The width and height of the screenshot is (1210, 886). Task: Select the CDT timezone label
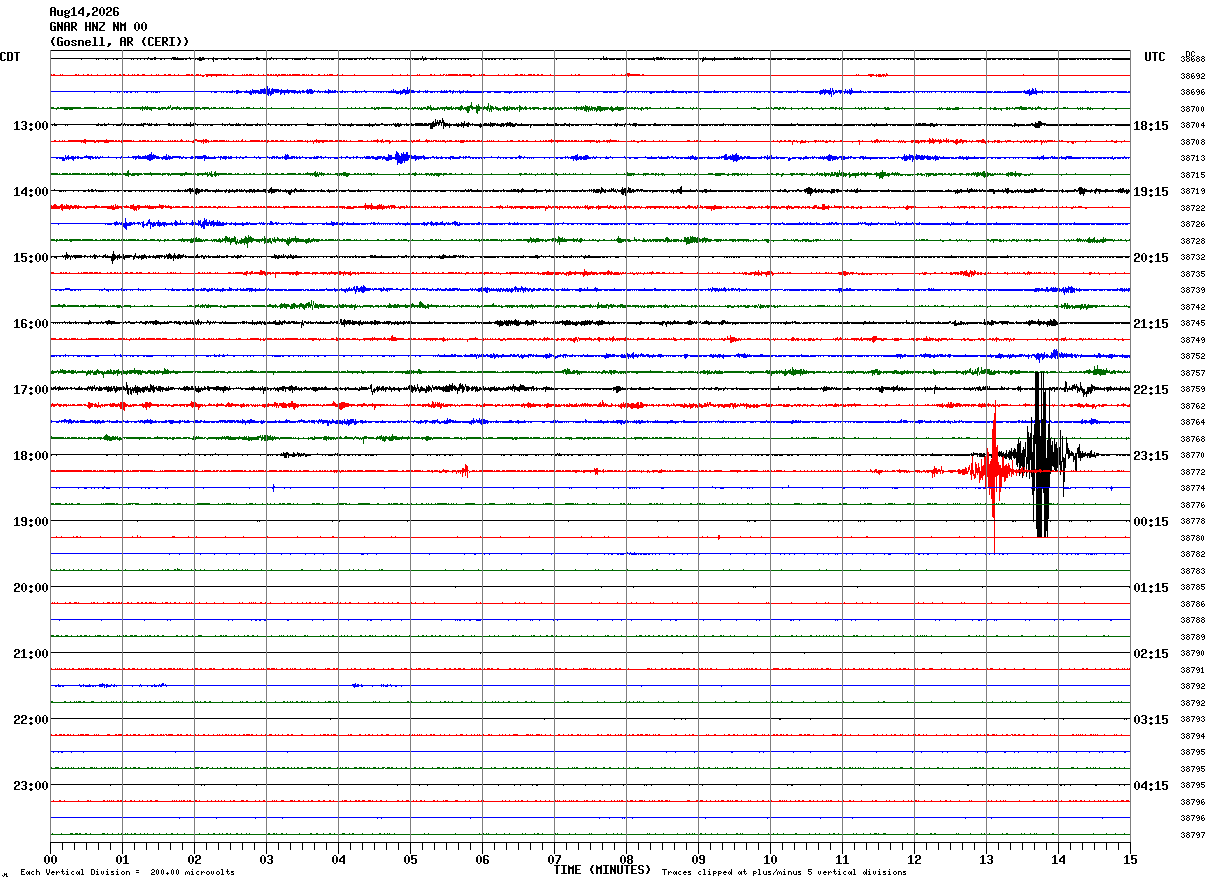[10, 57]
